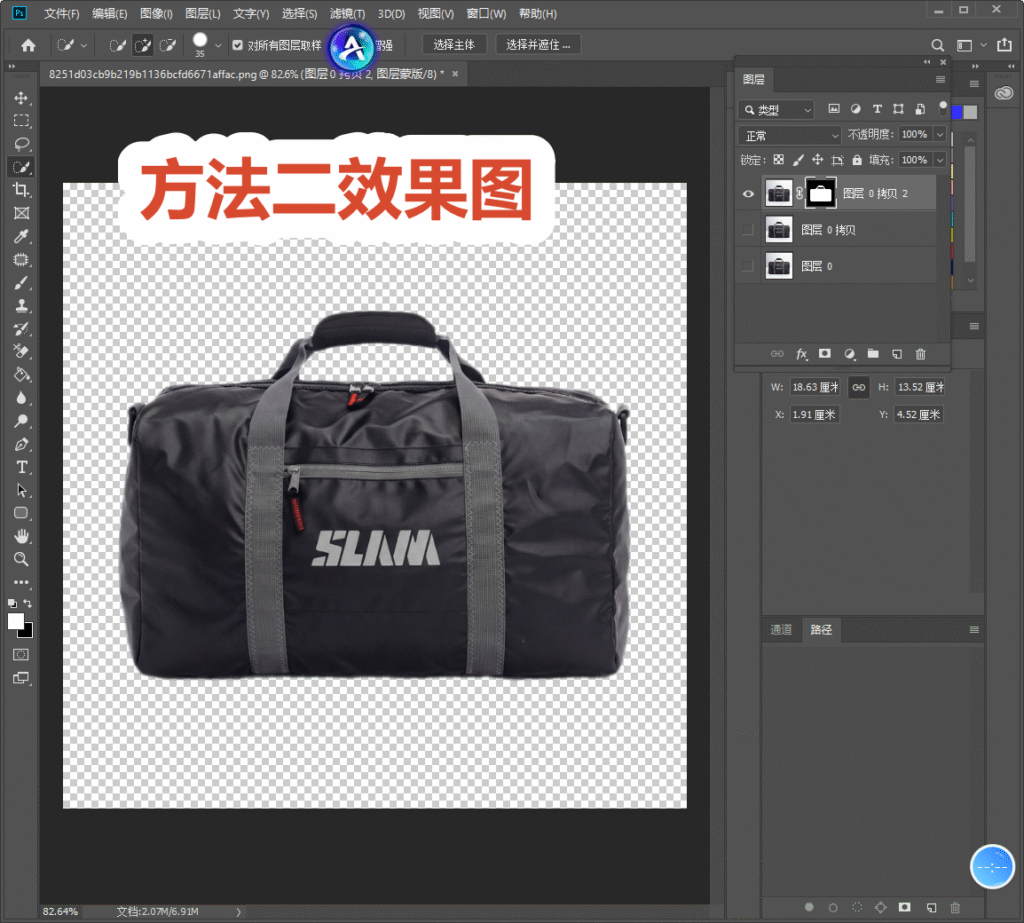Open the blend mode 正常 dropdown
Screen dimensions: 1024x923
[x=790, y=135]
